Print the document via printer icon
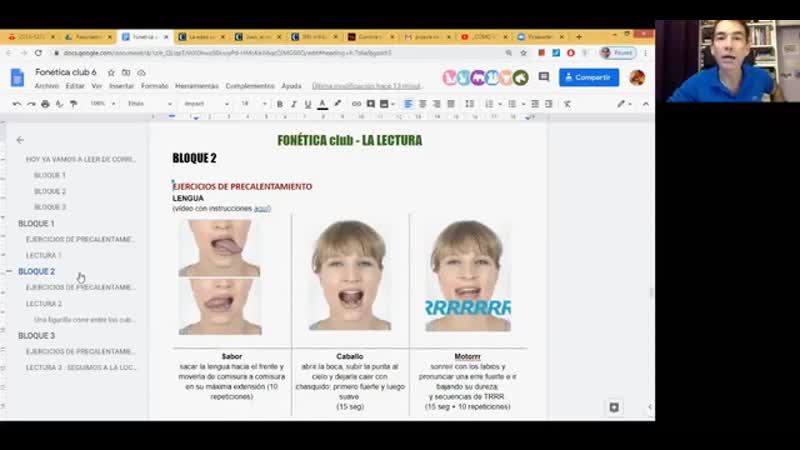Screen dimensions: 800x450 (45, 104)
